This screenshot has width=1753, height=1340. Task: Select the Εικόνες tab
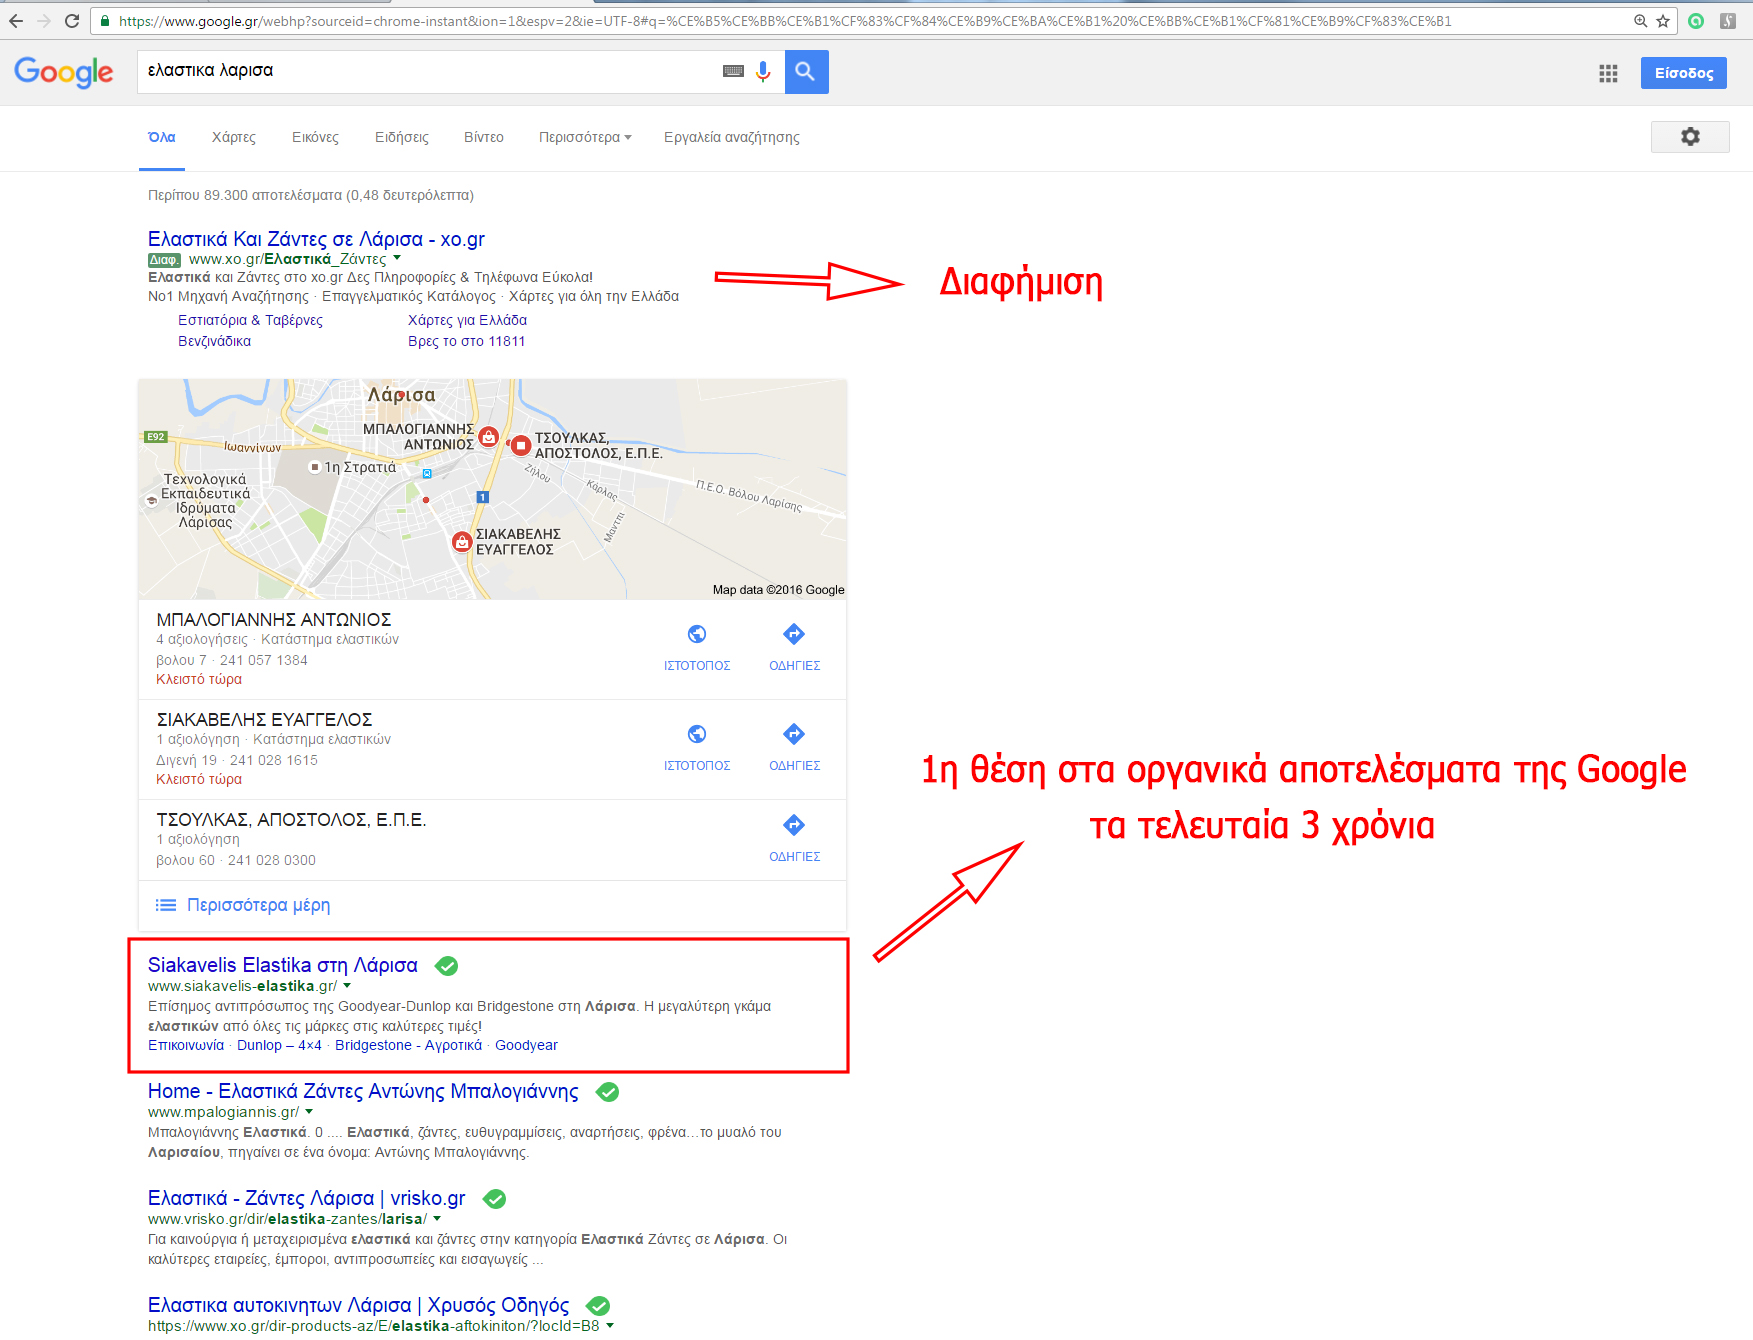tap(315, 137)
